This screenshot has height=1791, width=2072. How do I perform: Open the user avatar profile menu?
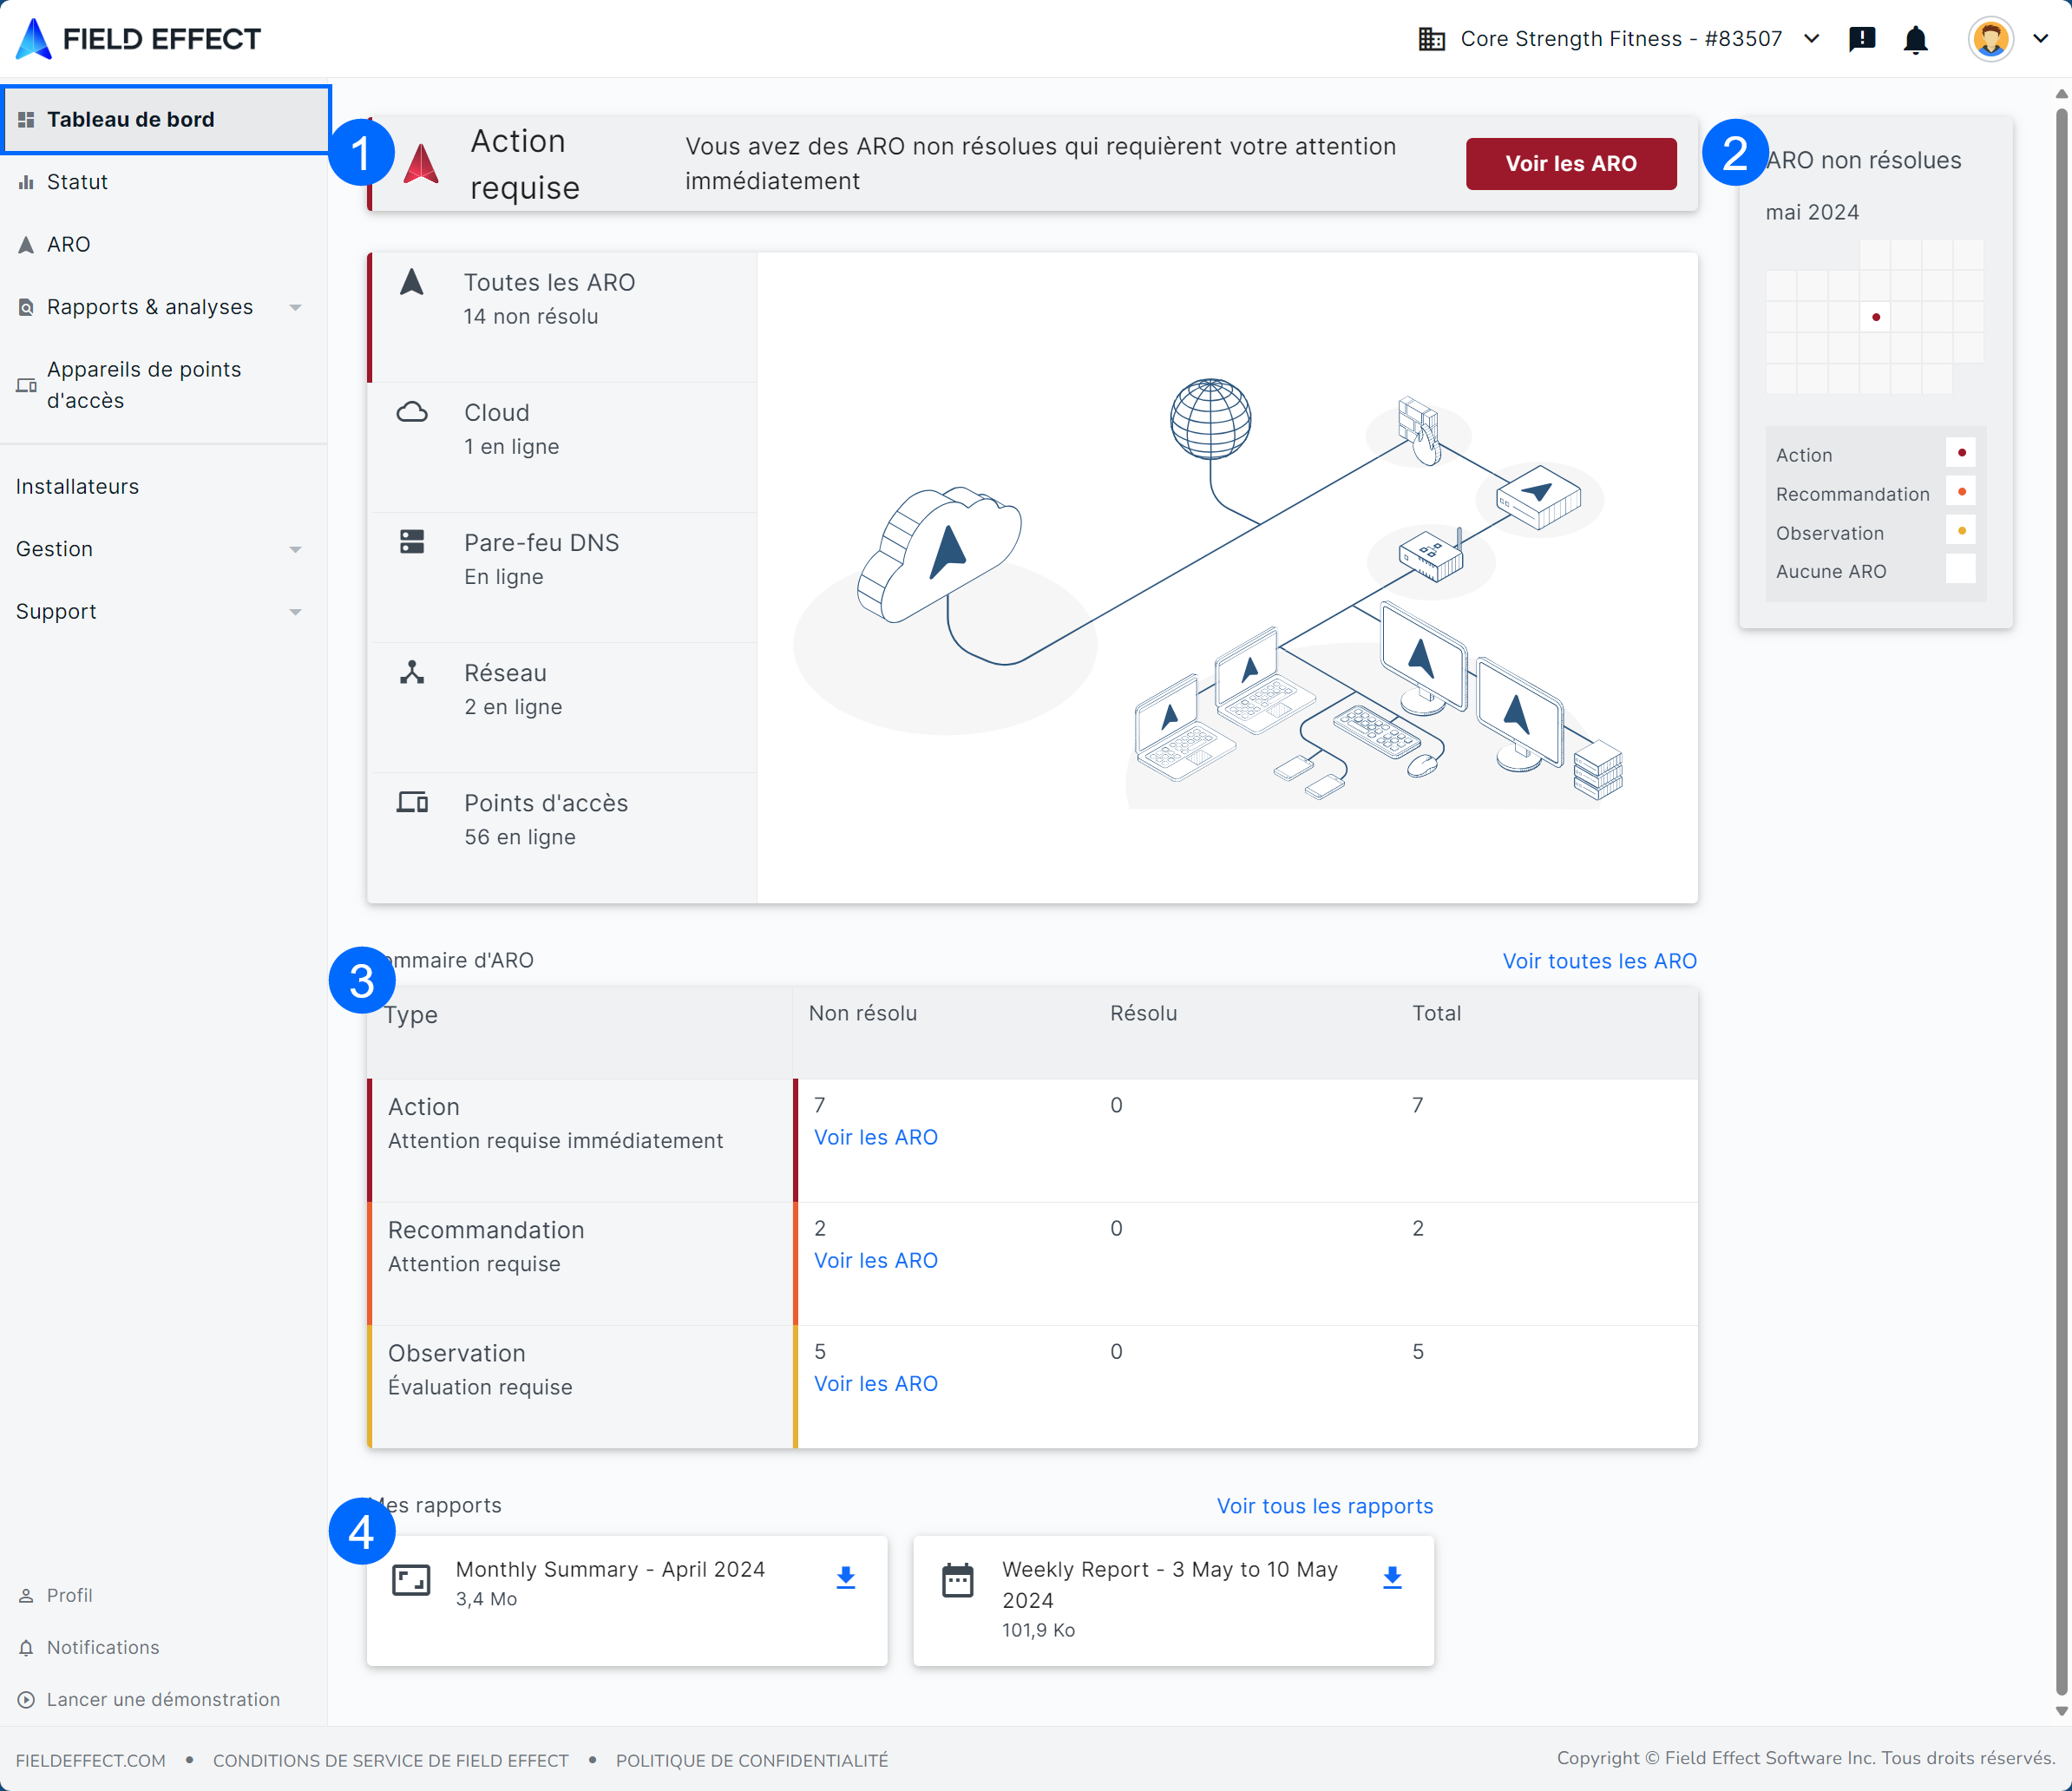coord(1990,39)
